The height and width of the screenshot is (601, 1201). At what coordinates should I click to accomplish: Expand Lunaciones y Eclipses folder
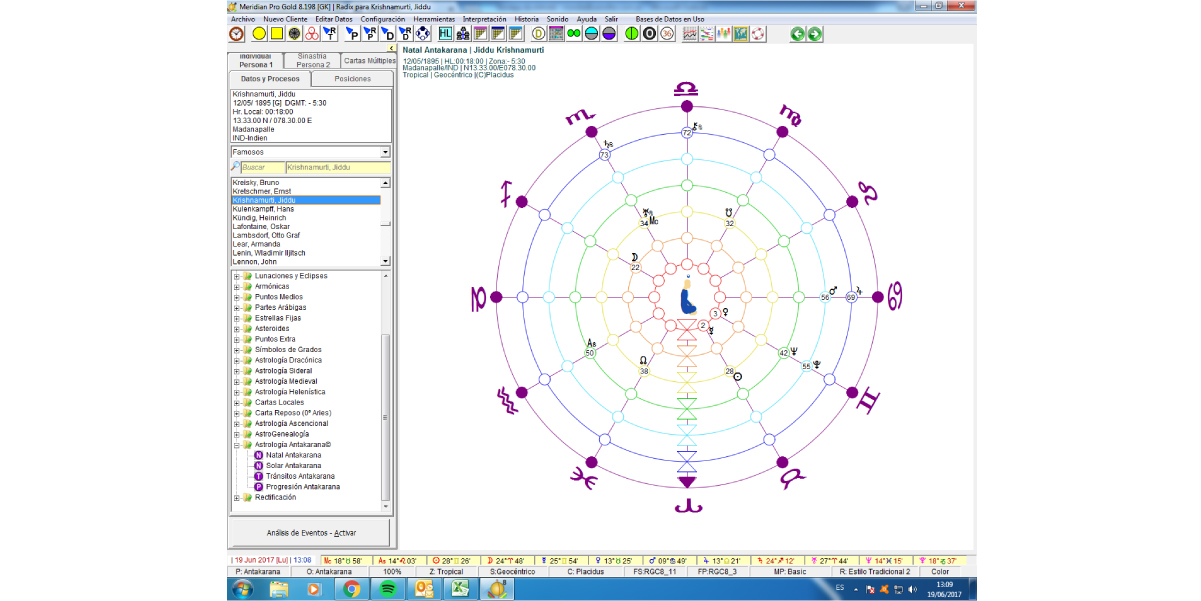237,276
